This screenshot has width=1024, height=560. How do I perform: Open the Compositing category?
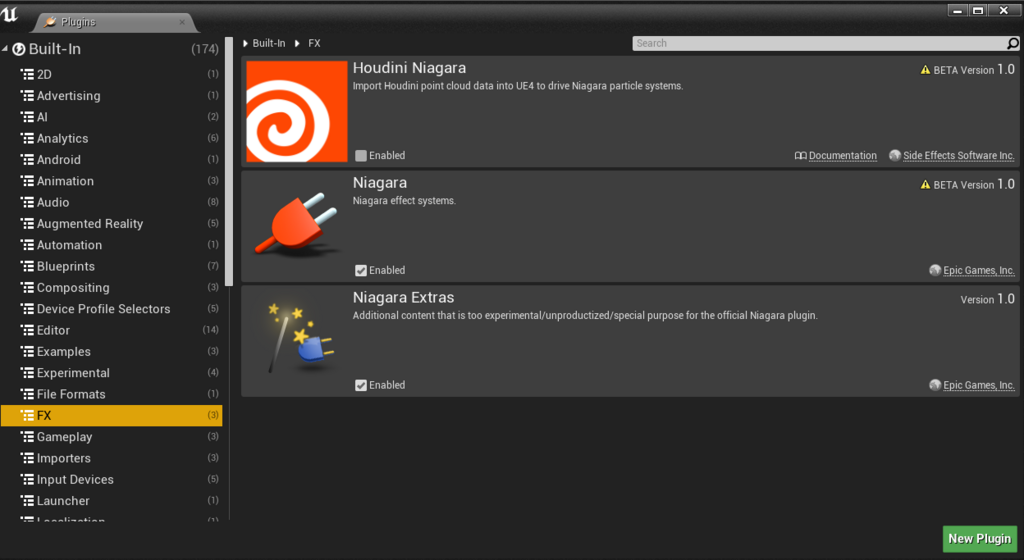112,288
